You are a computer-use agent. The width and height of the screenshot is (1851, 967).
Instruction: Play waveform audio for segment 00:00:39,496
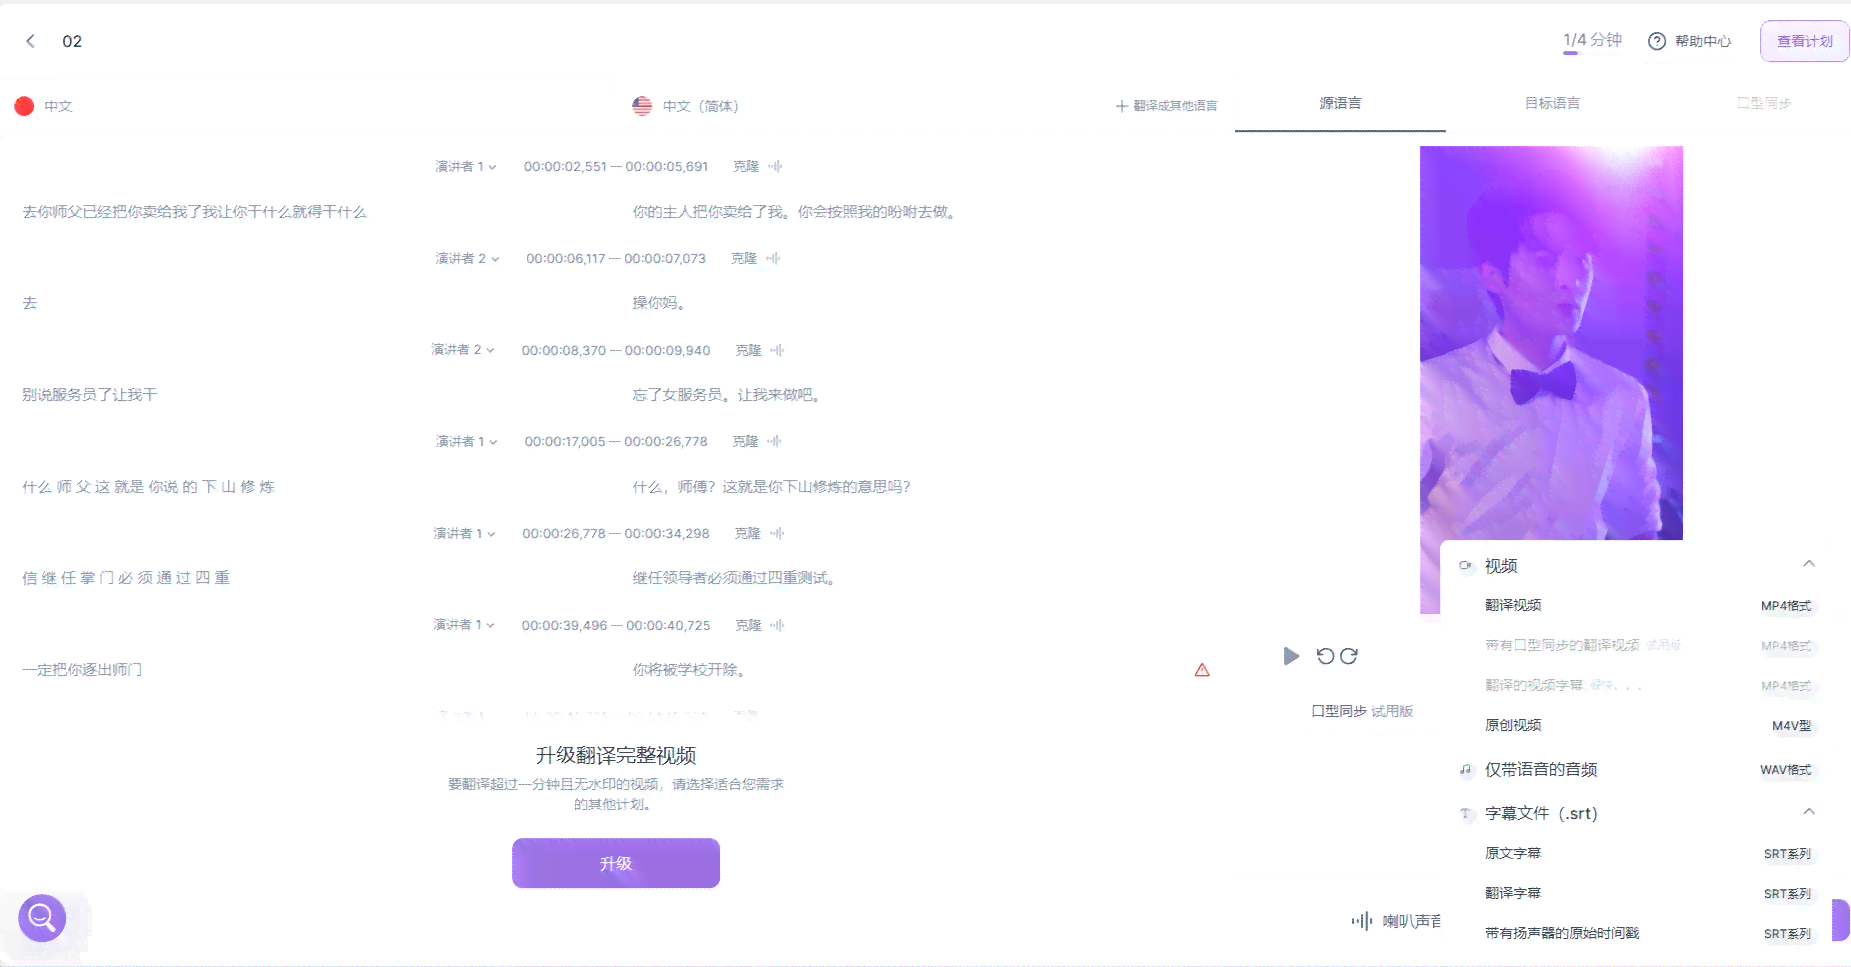pyautogui.click(x=777, y=626)
